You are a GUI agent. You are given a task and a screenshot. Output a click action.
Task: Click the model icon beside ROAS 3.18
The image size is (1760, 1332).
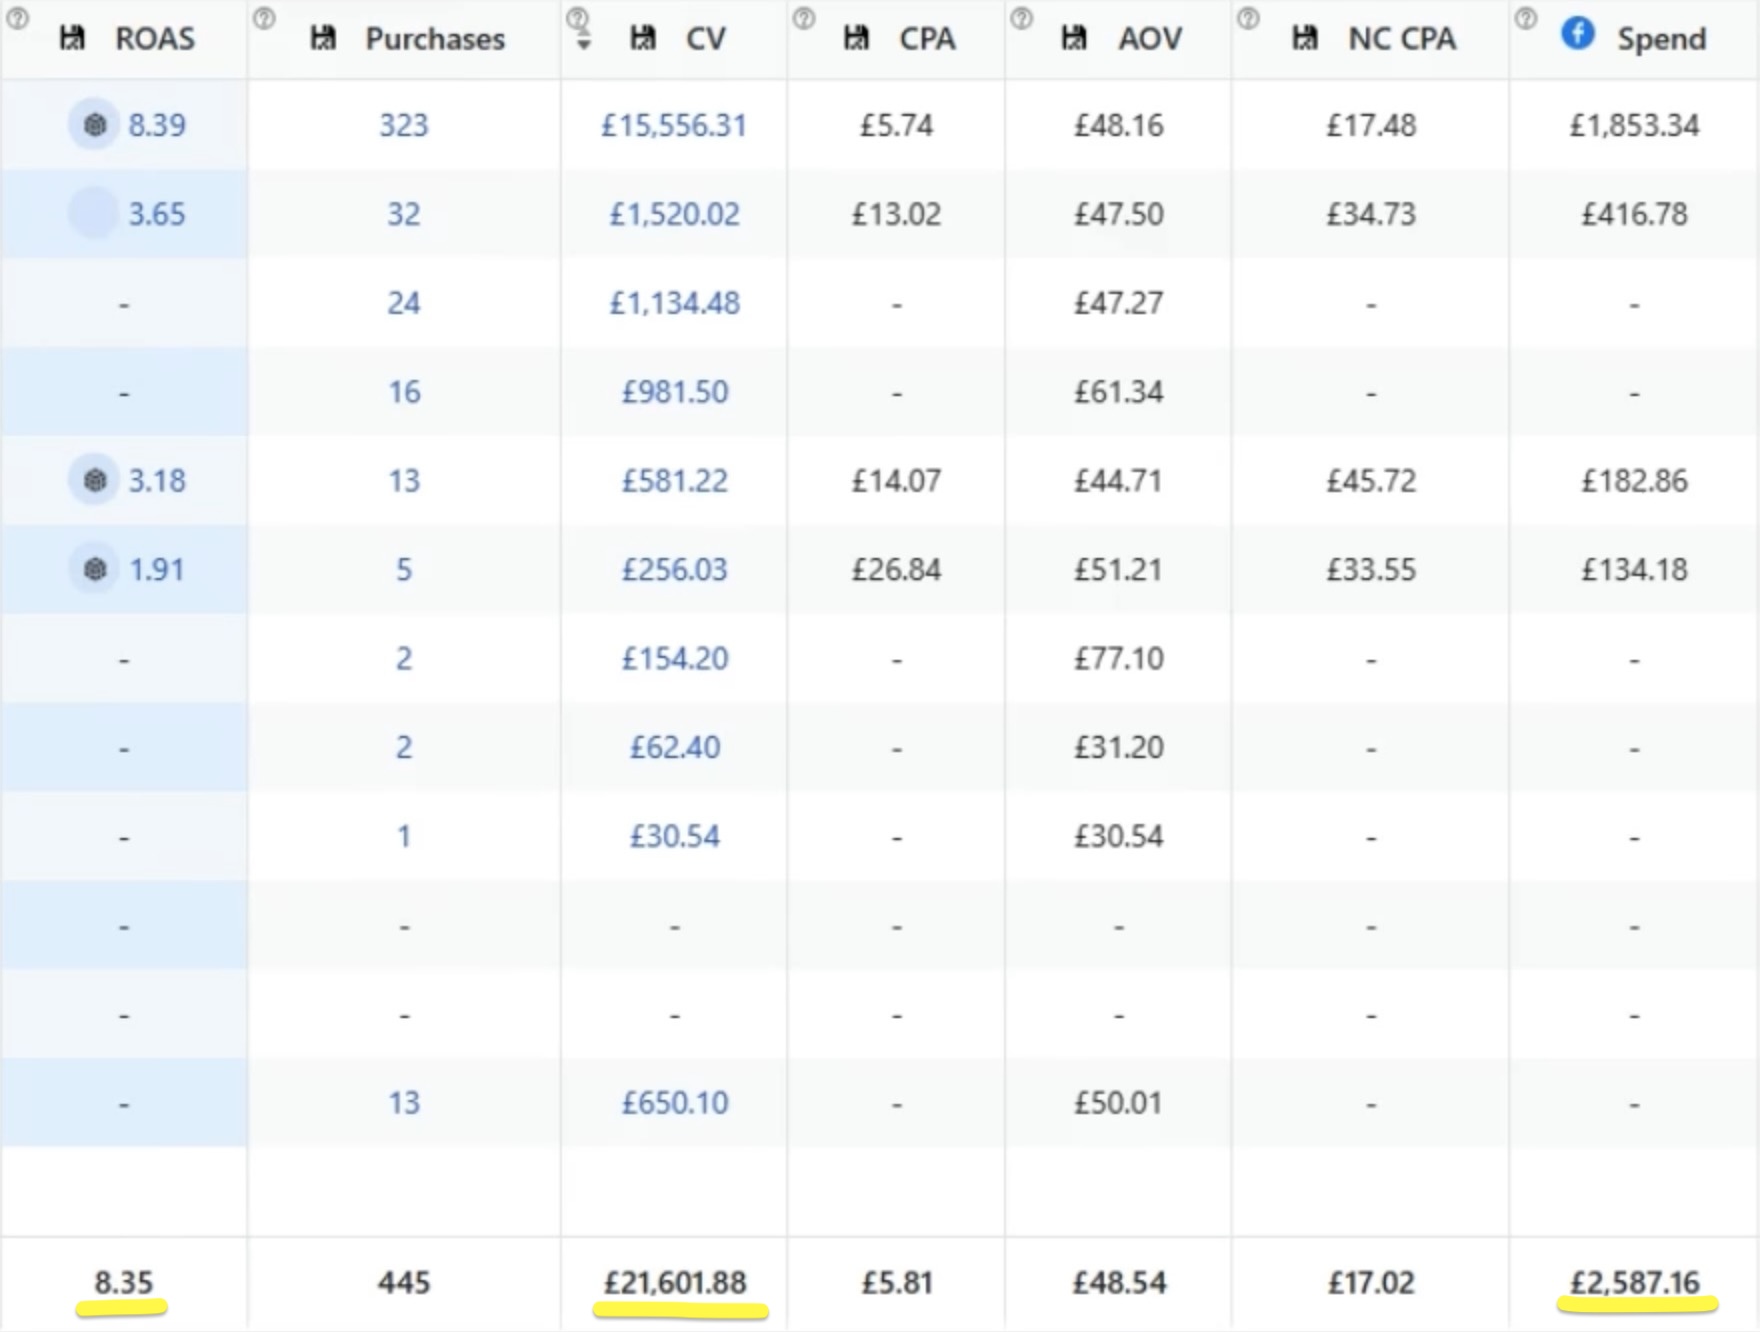click(x=94, y=481)
